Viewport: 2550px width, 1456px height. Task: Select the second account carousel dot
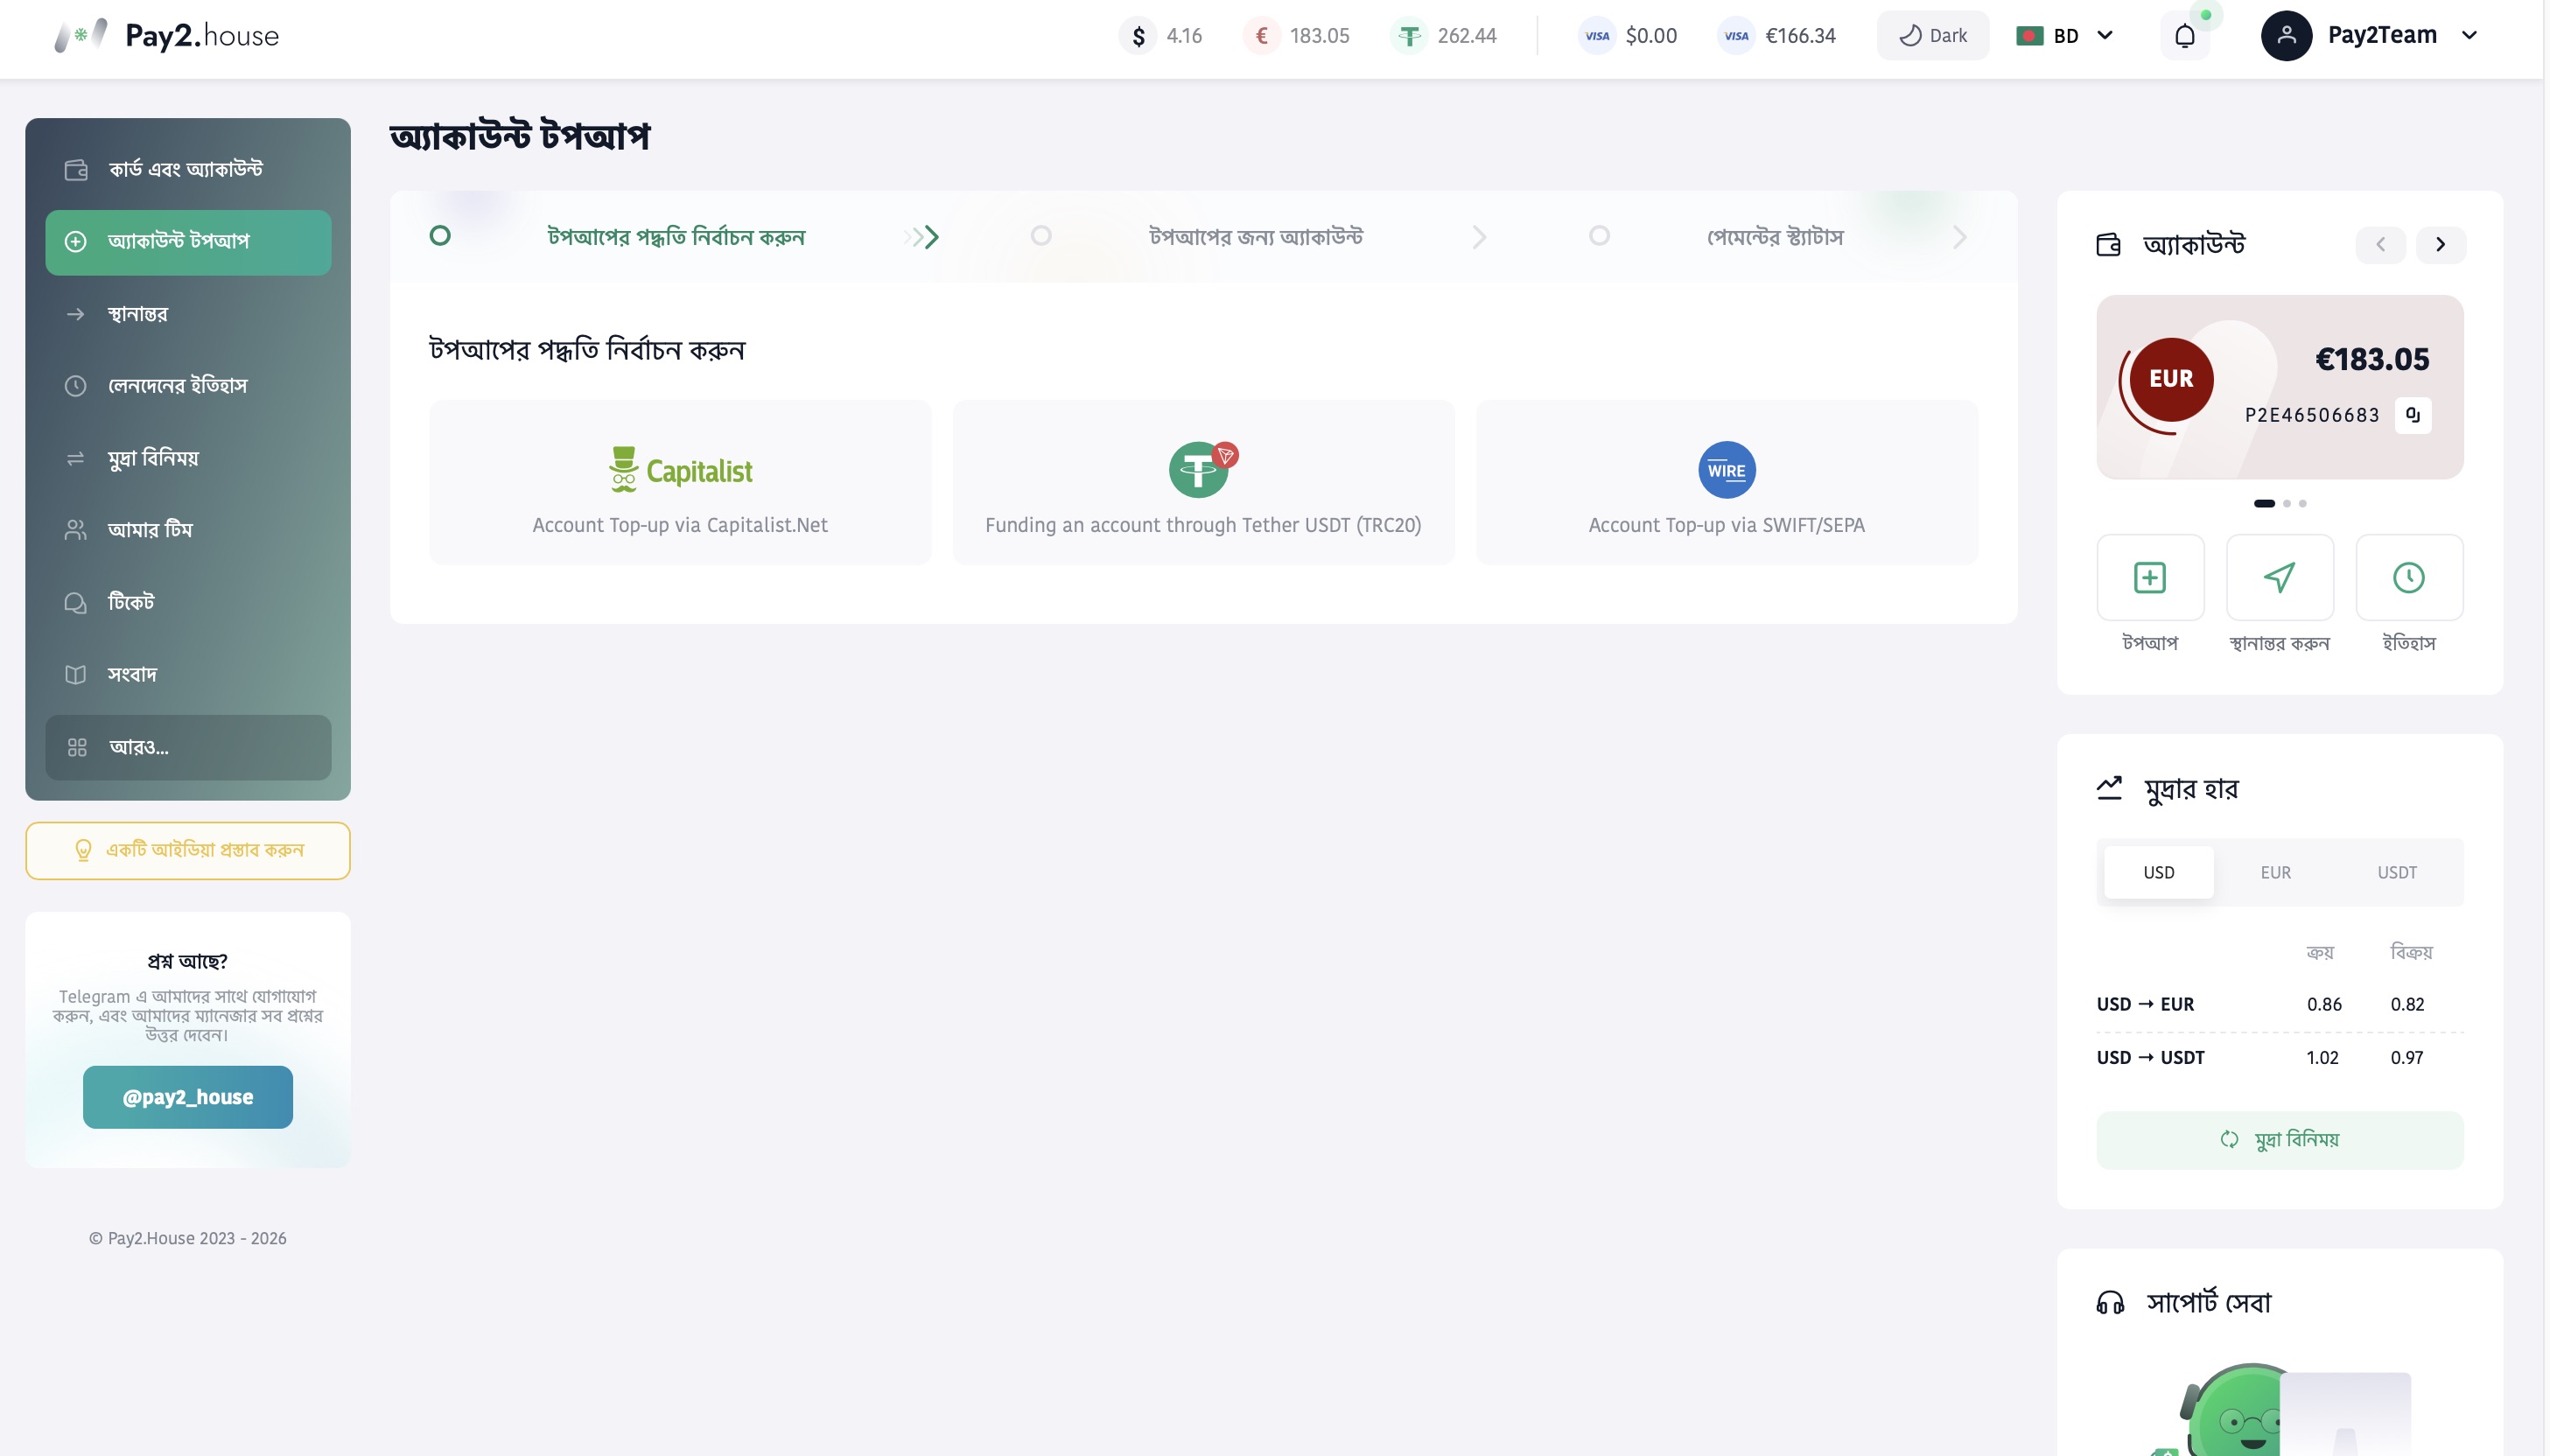[x=2286, y=503]
